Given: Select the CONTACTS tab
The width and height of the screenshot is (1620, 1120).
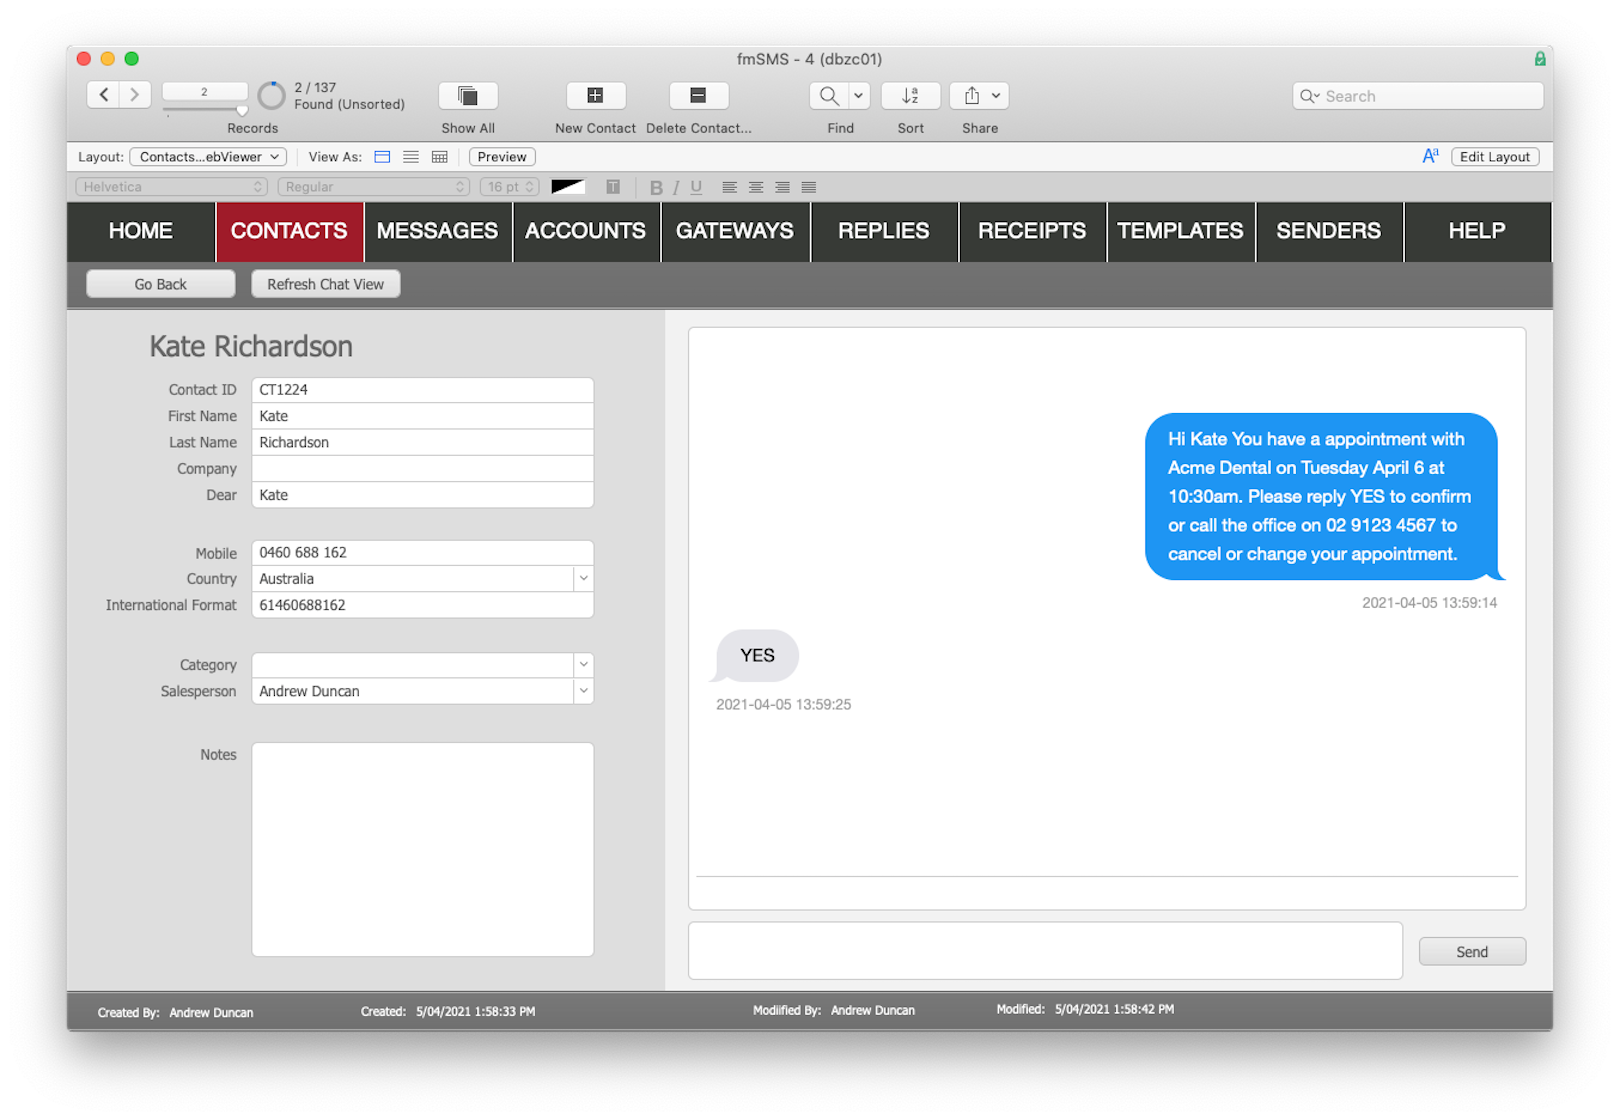Looking at the screenshot, I should pyautogui.click(x=289, y=231).
